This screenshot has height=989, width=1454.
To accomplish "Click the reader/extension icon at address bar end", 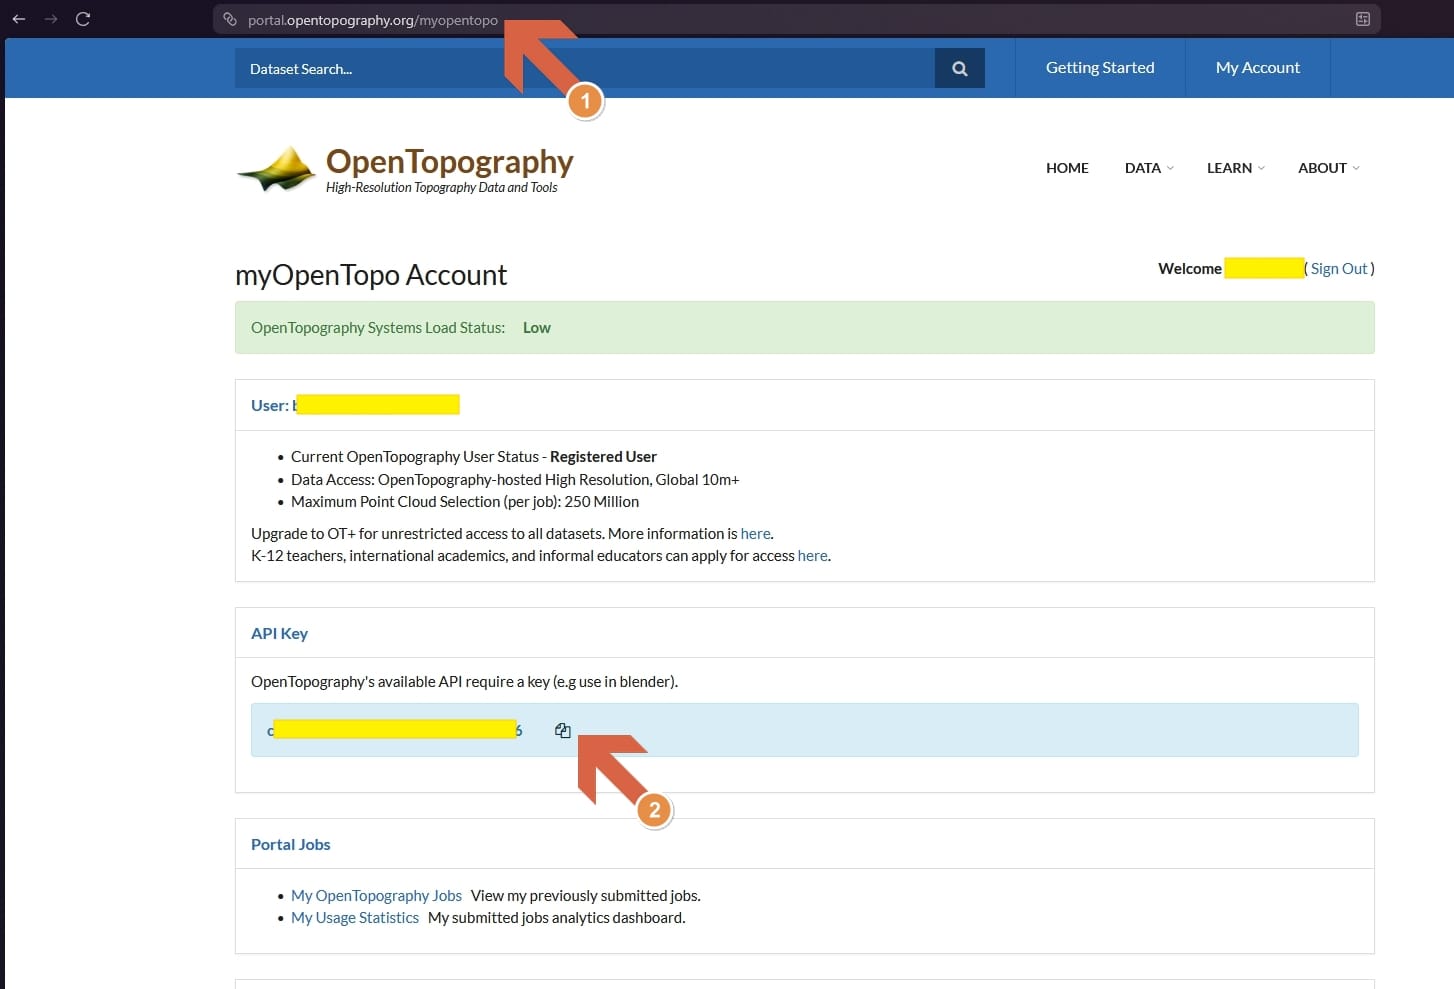I will (1362, 19).
